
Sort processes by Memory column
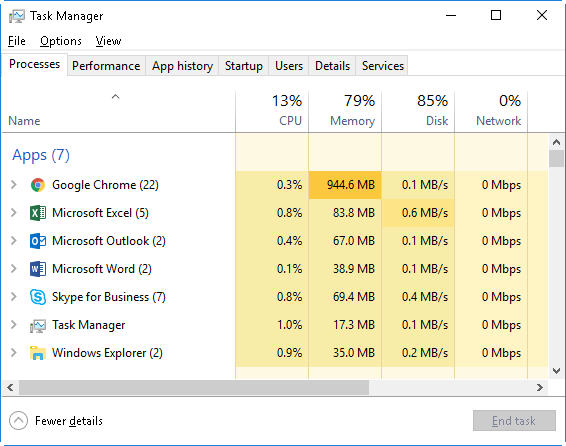(x=345, y=110)
